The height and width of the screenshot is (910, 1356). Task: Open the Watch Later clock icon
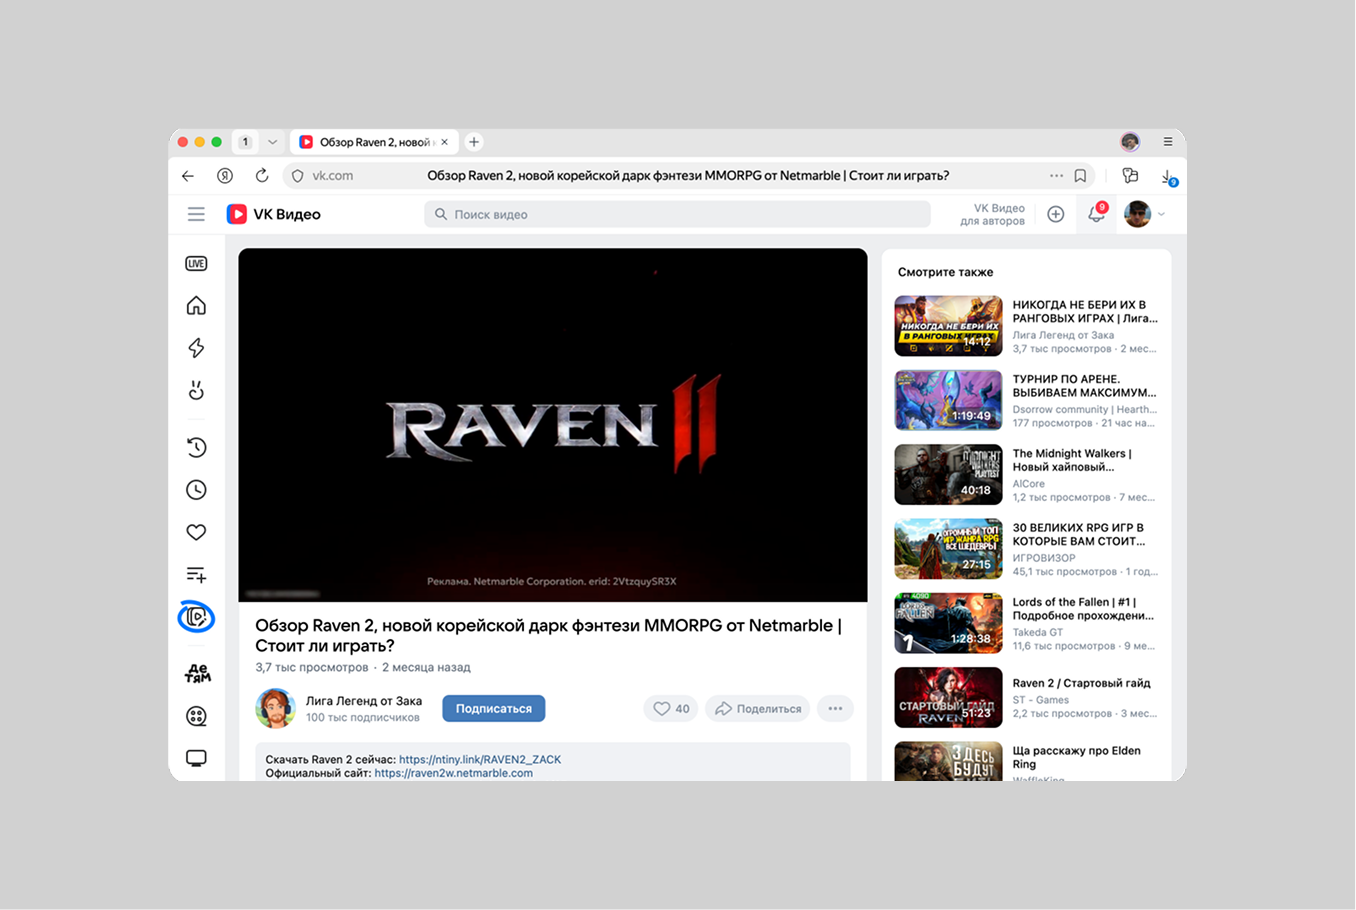[196, 489]
